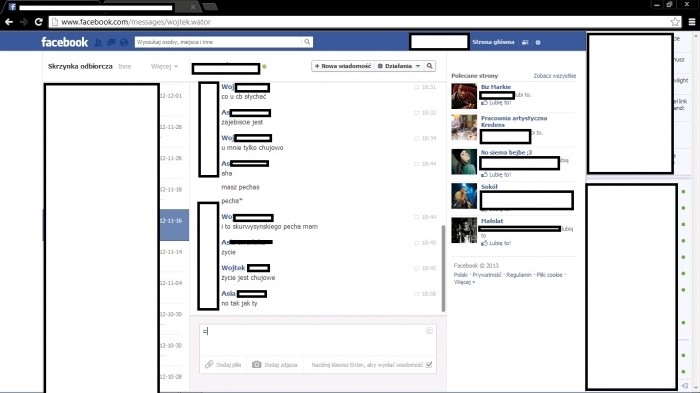Open notifications globe icon in header
The height and width of the screenshot is (393, 700).
pyautogui.click(x=124, y=42)
